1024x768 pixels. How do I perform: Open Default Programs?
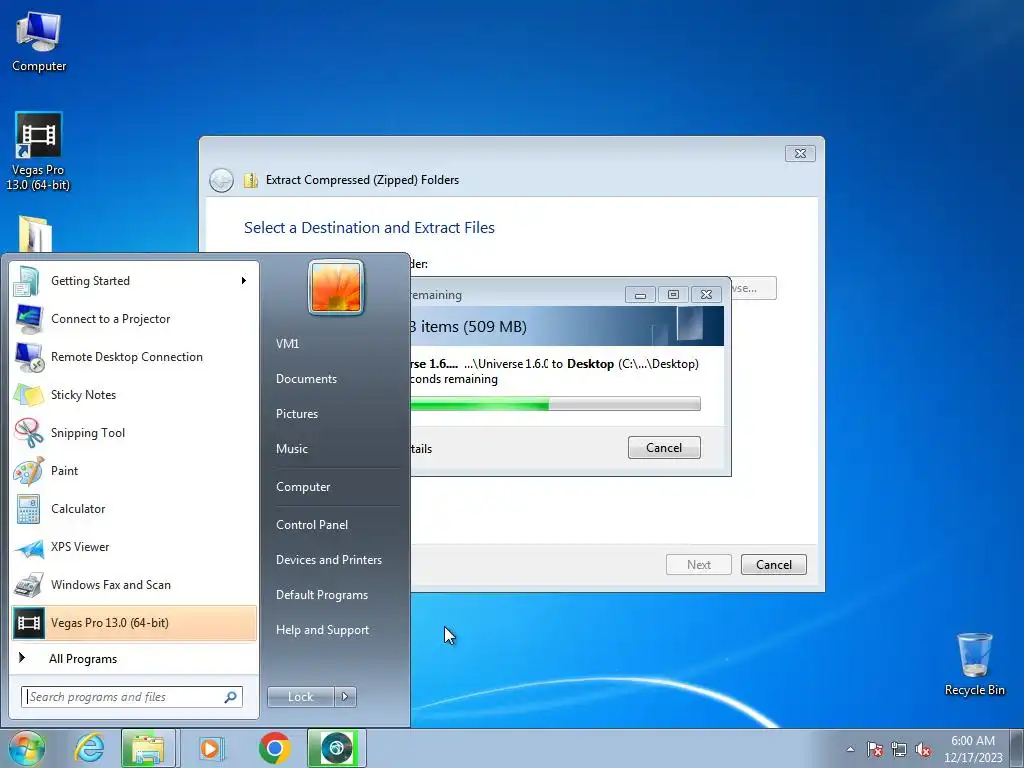[322, 595]
